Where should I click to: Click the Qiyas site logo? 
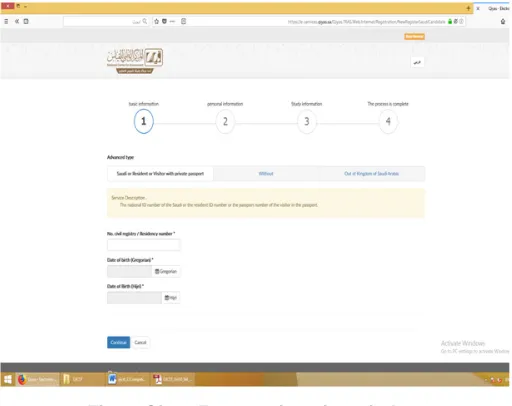tap(135, 61)
